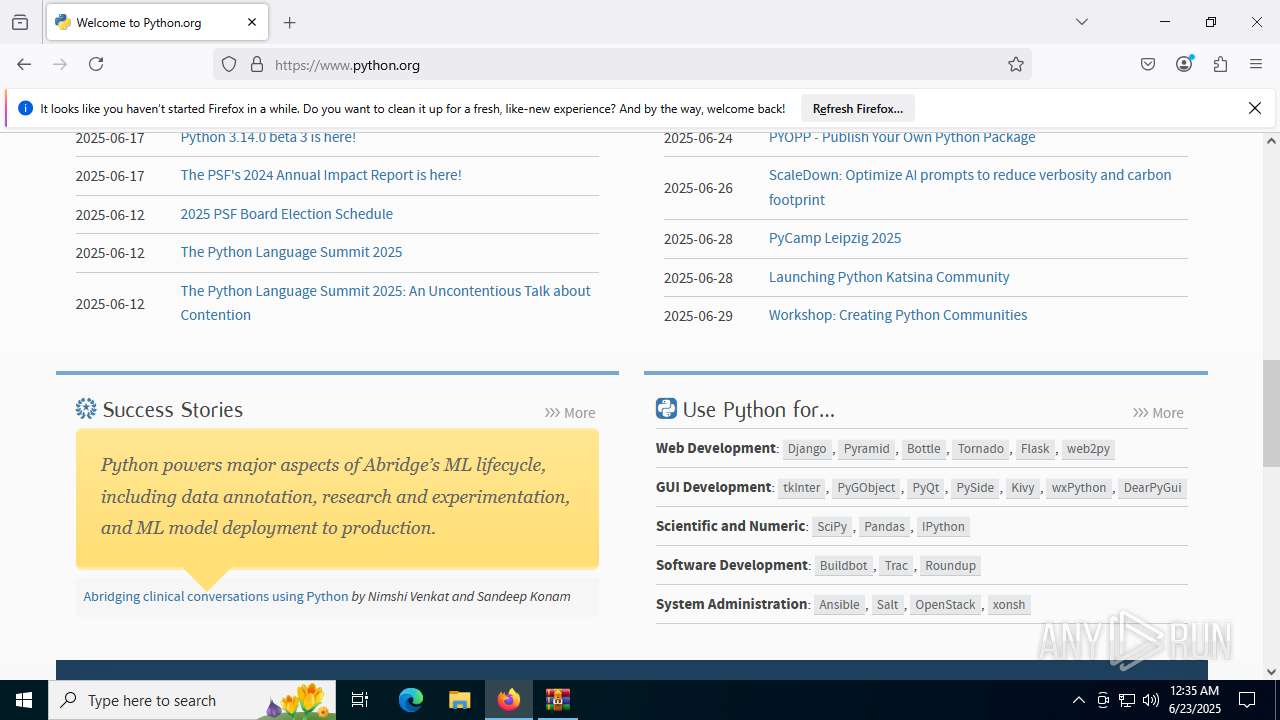Viewport: 1280px width, 720px height.
Task: Go forward to the next page
Action: point(60,64)
